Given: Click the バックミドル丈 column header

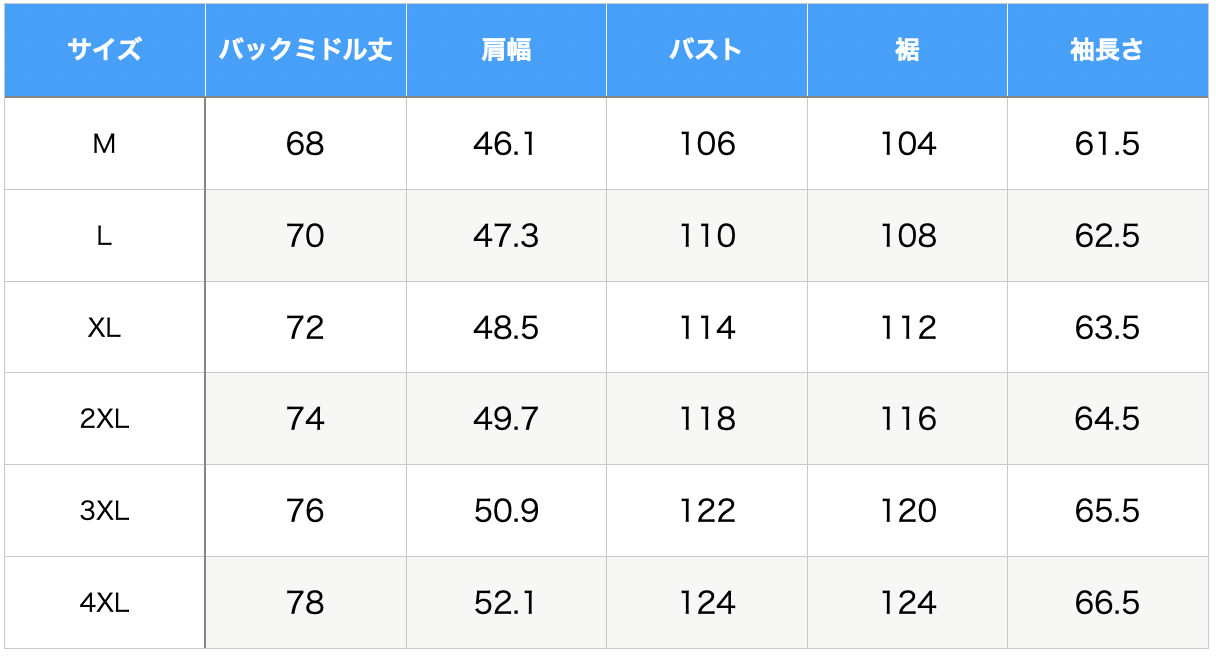Looking at the screenshot, I should point(306,50).
